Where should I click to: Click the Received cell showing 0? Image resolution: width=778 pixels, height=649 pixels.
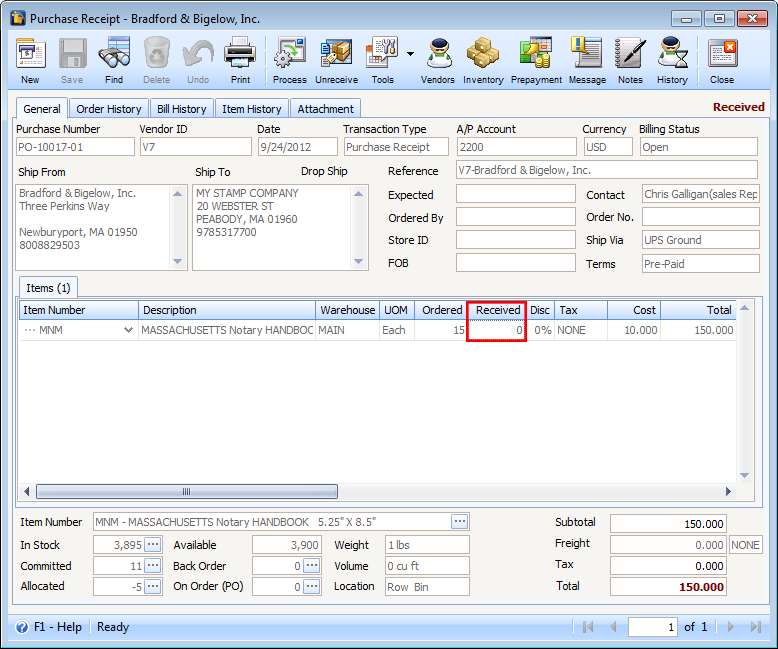click(496, 330)
